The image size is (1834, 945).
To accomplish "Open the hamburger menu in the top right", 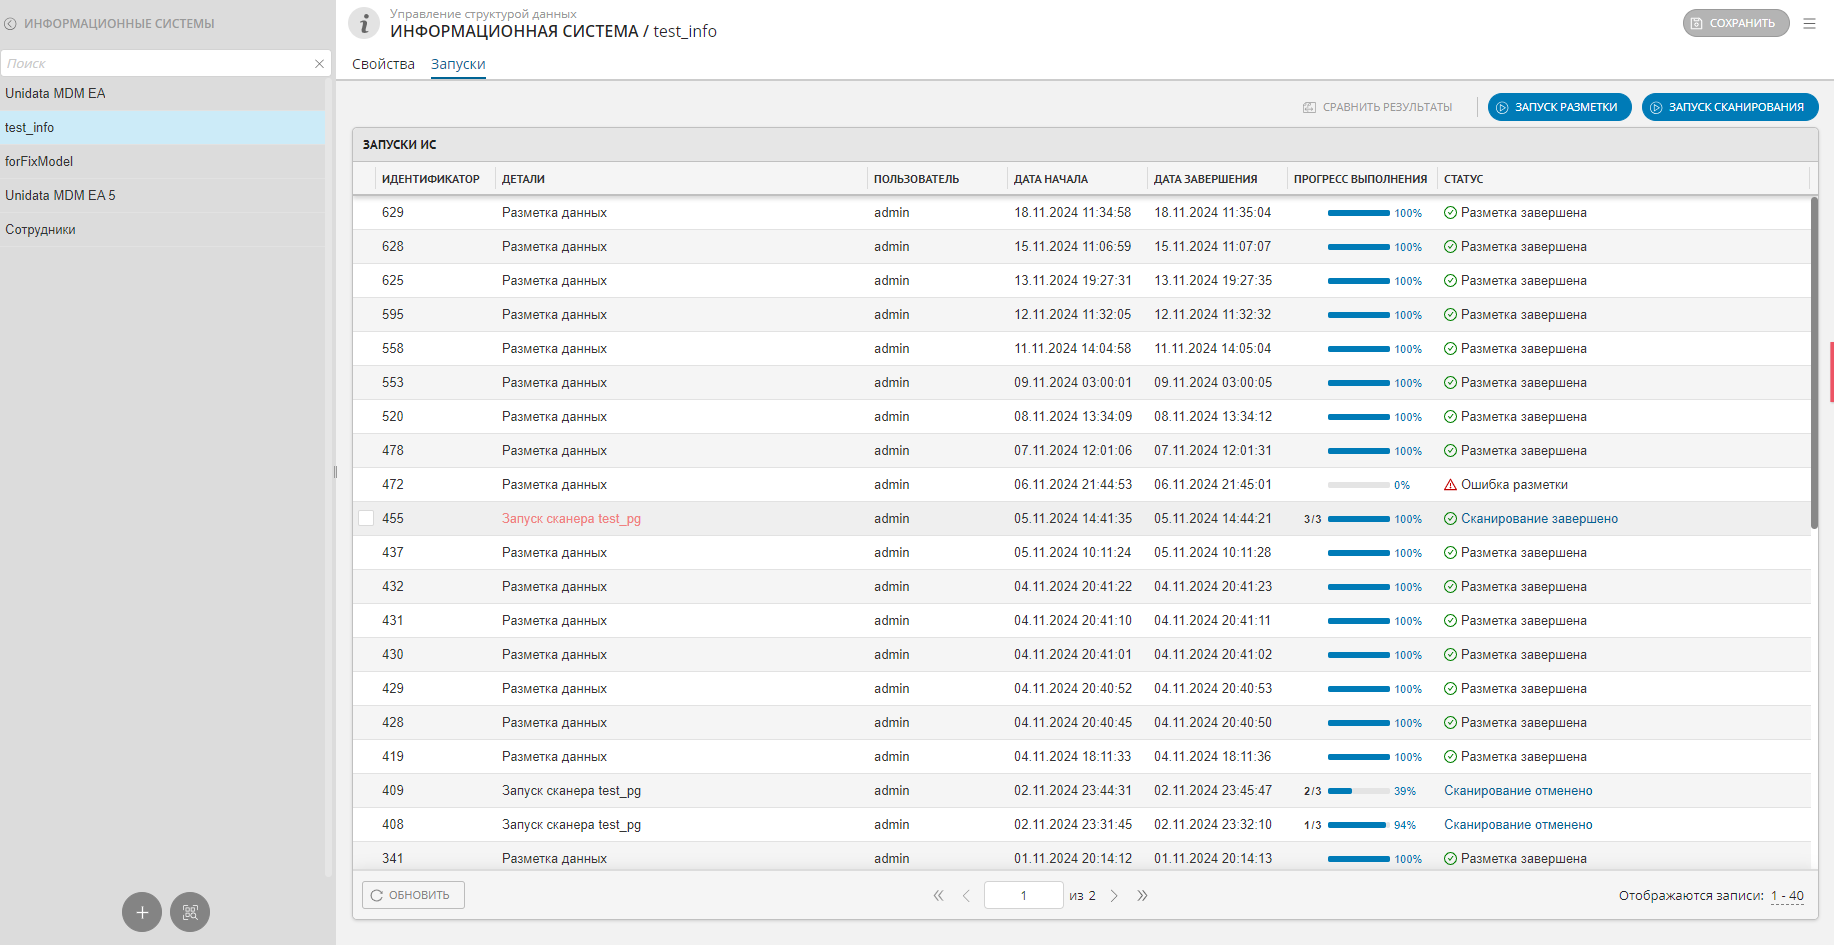I will [x=1809, y=23].
